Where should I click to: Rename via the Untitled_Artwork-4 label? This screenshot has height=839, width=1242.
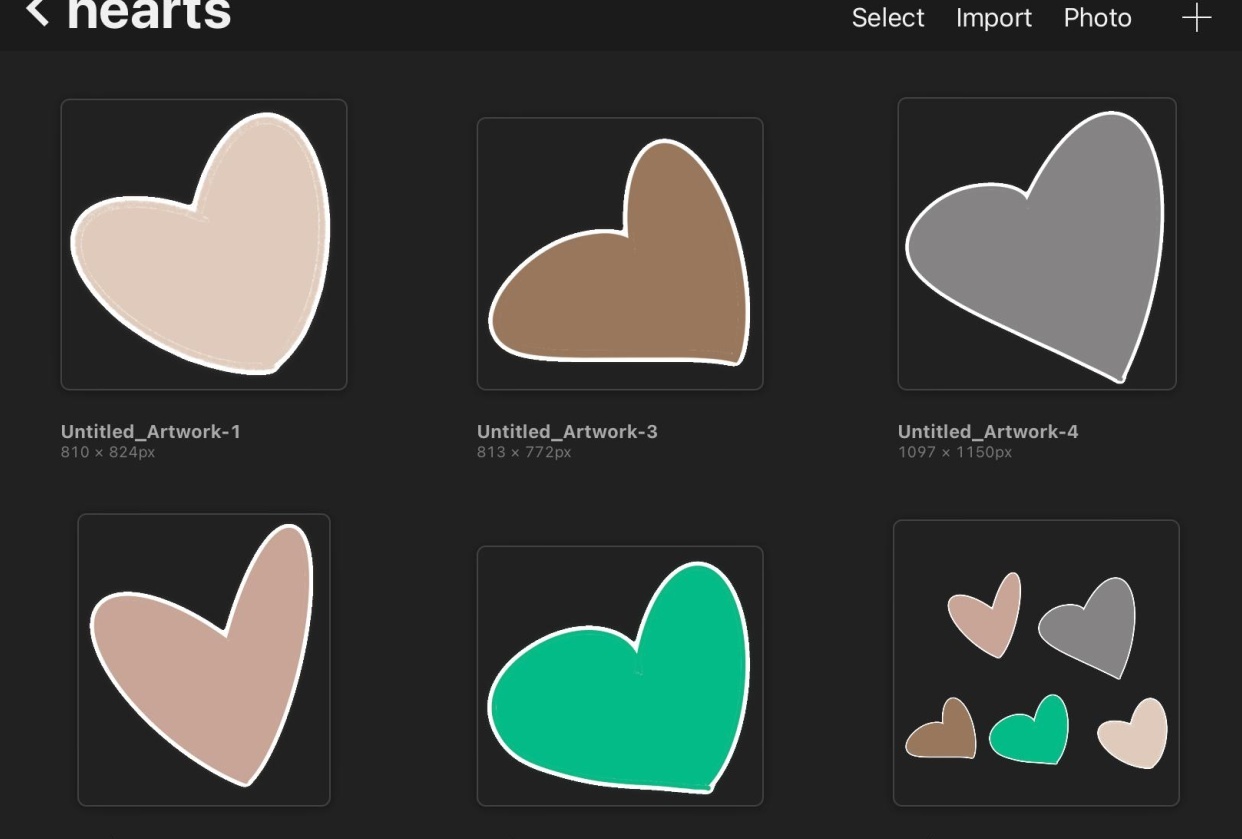click(x=988, y=432)
